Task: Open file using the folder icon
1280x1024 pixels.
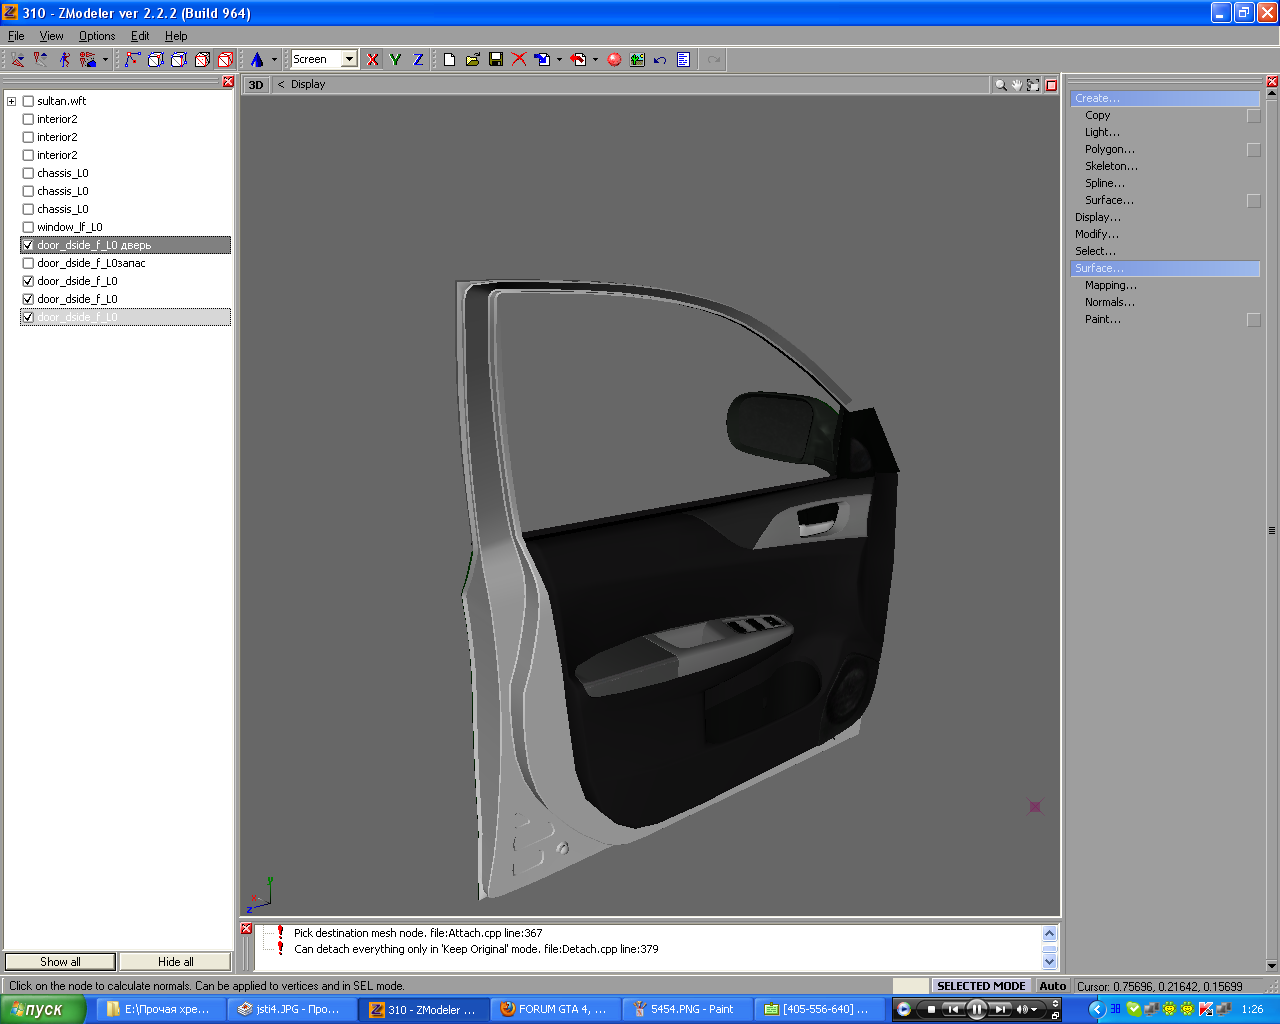Action: [472, 60]
